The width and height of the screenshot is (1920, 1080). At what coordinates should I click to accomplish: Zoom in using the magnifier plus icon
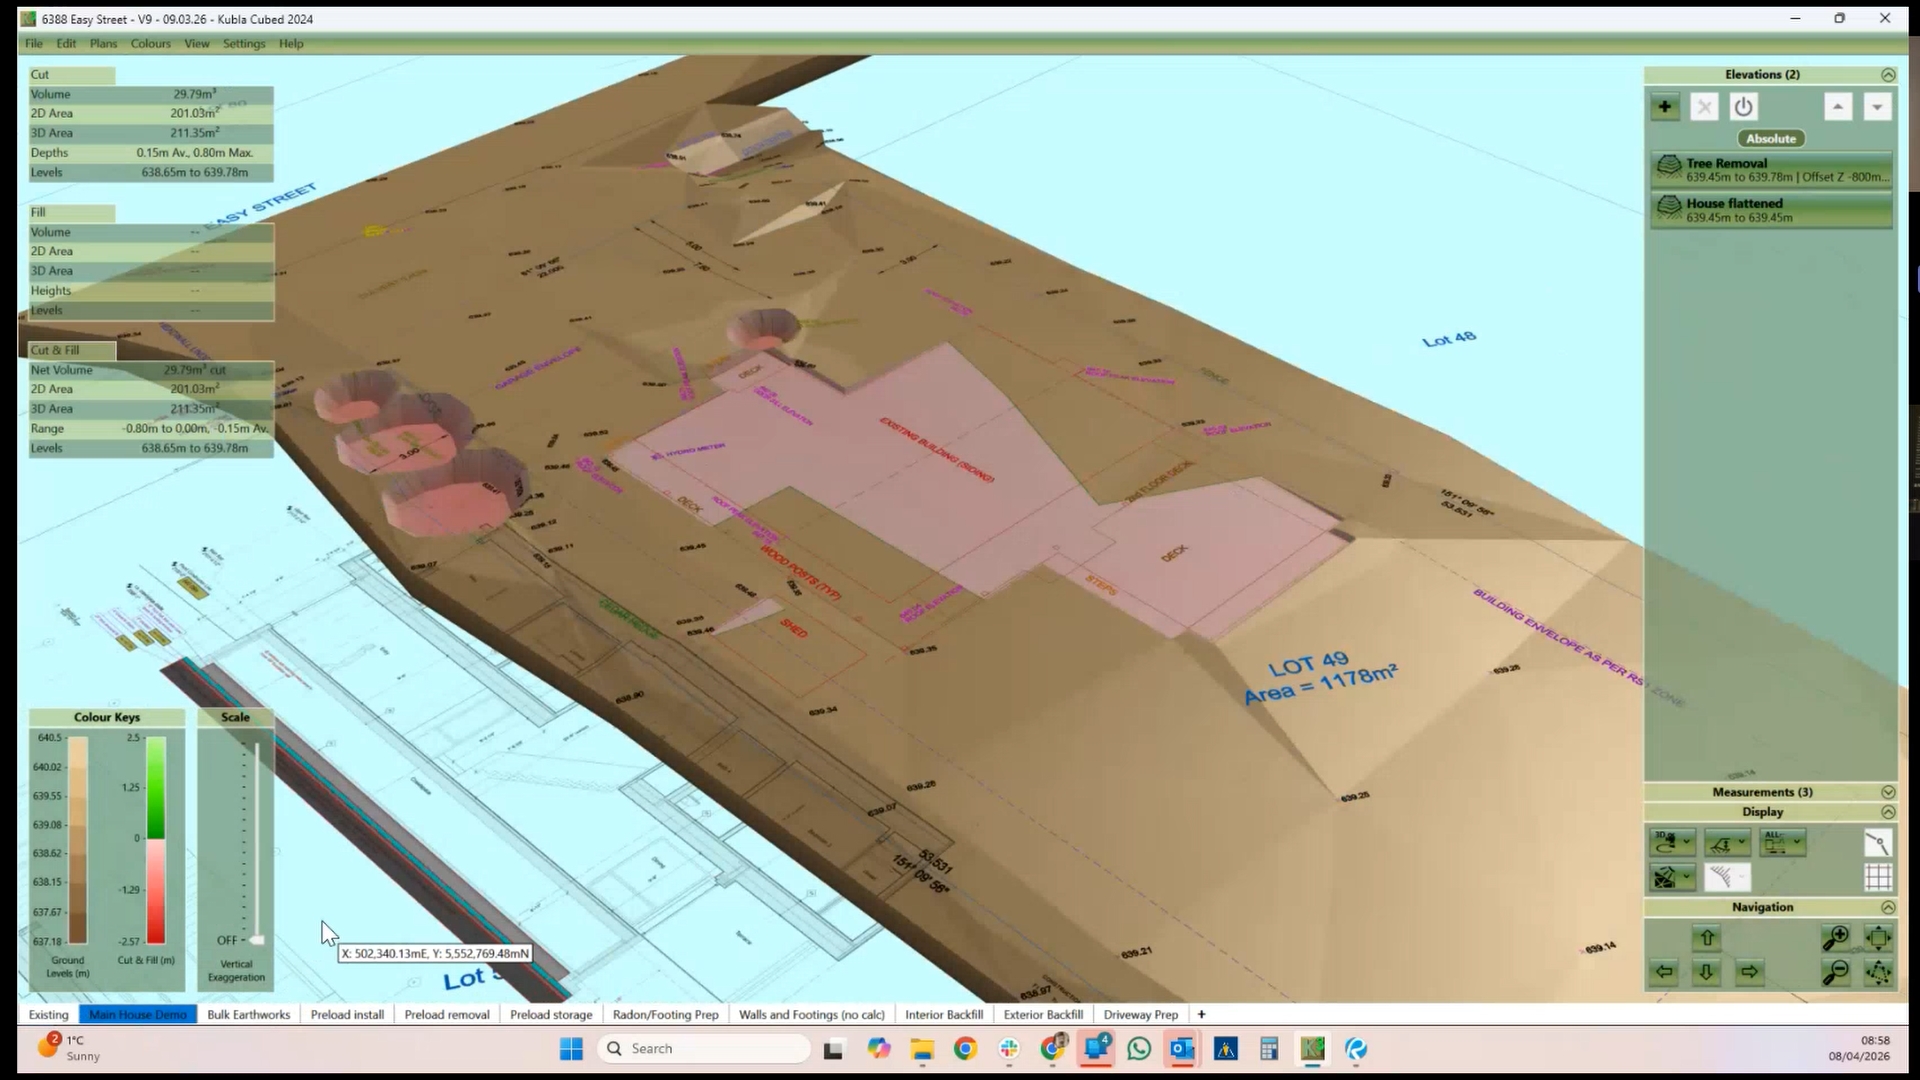[1836, 940]
